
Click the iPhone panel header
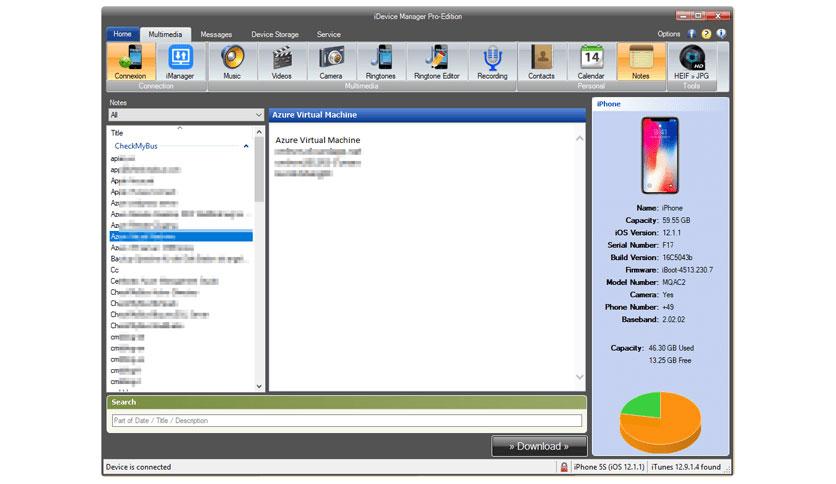click(660, 104)
